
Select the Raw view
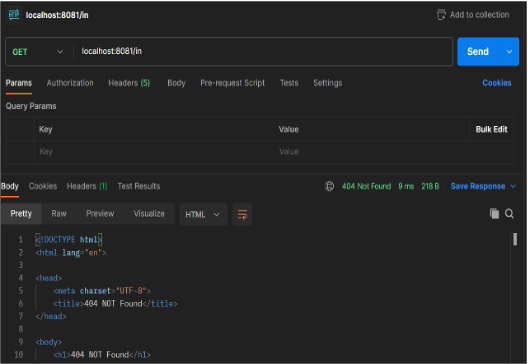click(x=59, y=213)
